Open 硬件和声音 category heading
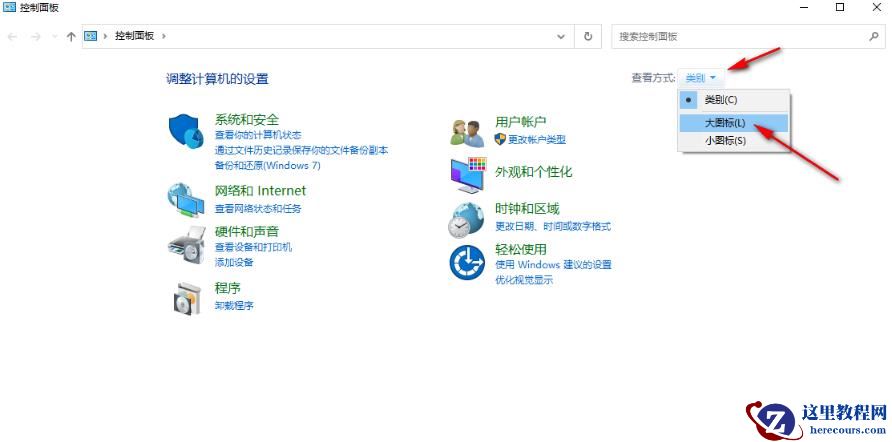Image resolution: width=892 pixels, height=442 pixels. tap(247, 232)
